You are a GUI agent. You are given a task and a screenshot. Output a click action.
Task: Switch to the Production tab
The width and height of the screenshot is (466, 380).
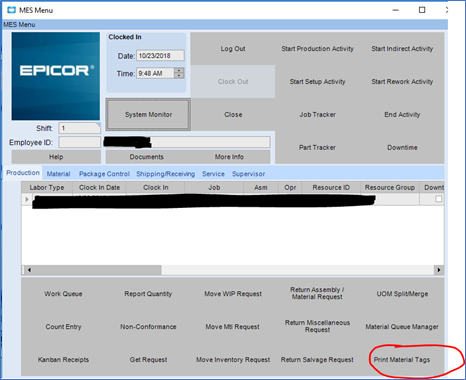(23, 173)
